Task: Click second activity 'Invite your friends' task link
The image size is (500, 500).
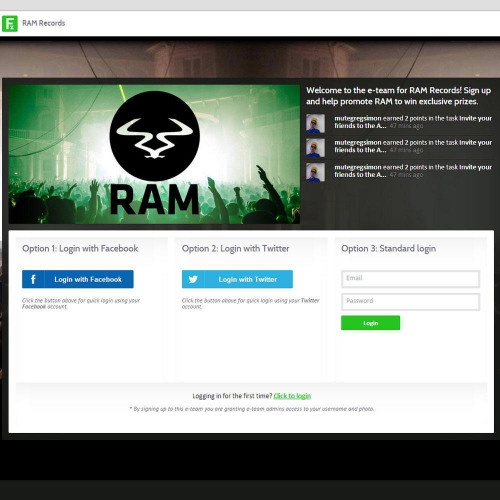Action: coord(413,146)
